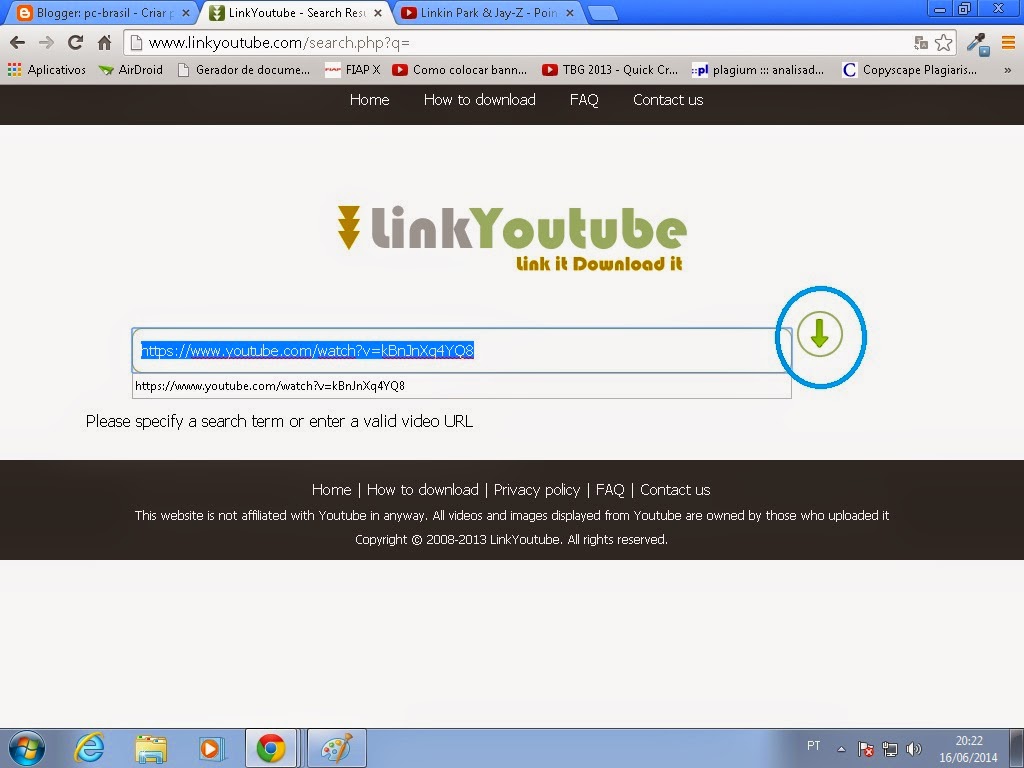
Task: Reload the page with the refresh icon
Action: tap(75, 42)
